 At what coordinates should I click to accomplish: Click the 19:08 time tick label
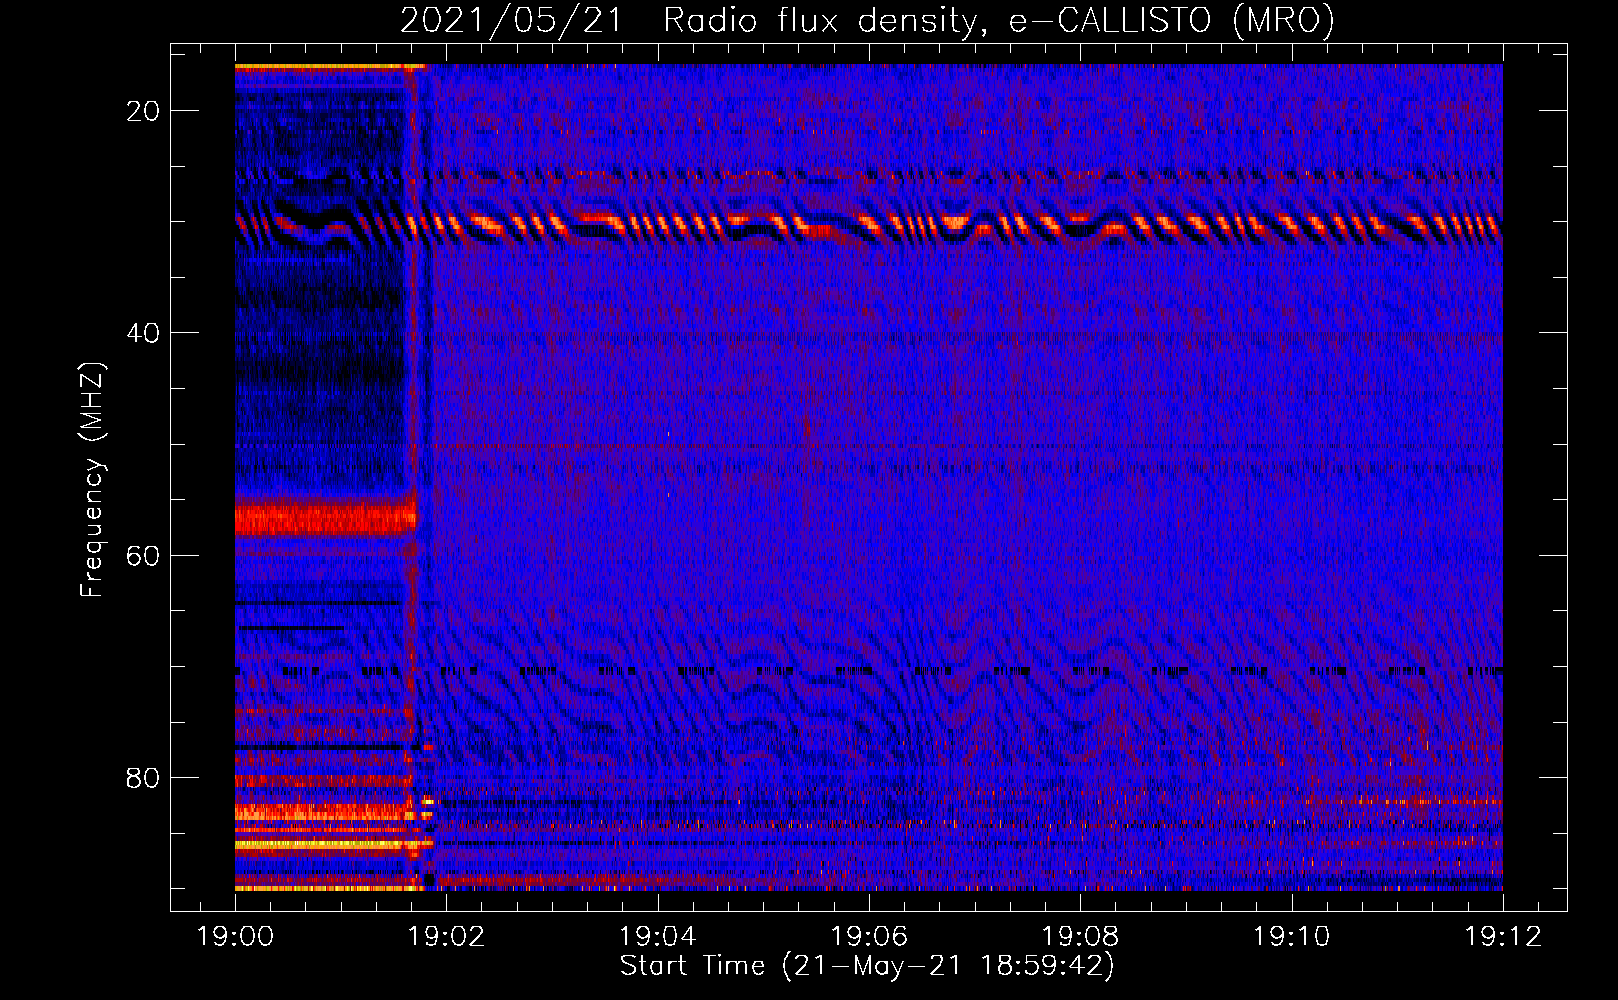pos(1080,936)
